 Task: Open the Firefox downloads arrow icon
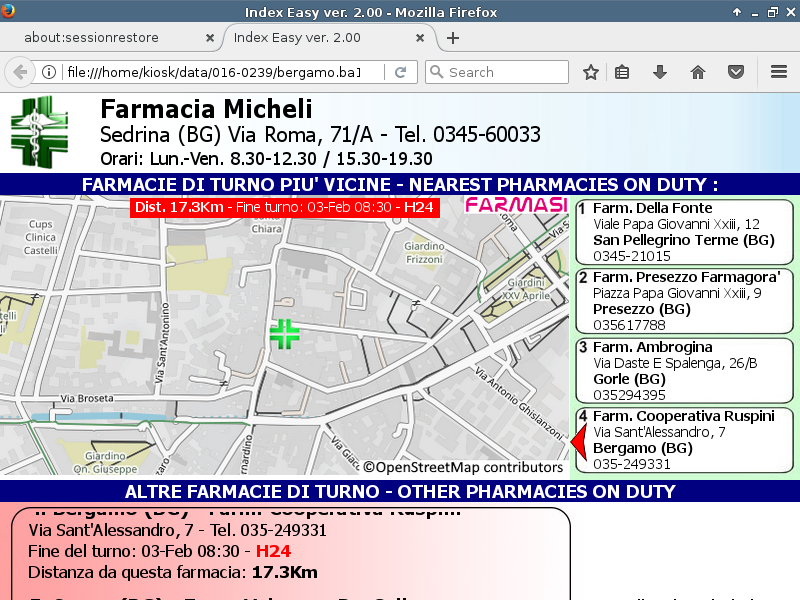[x=659, y=72]
